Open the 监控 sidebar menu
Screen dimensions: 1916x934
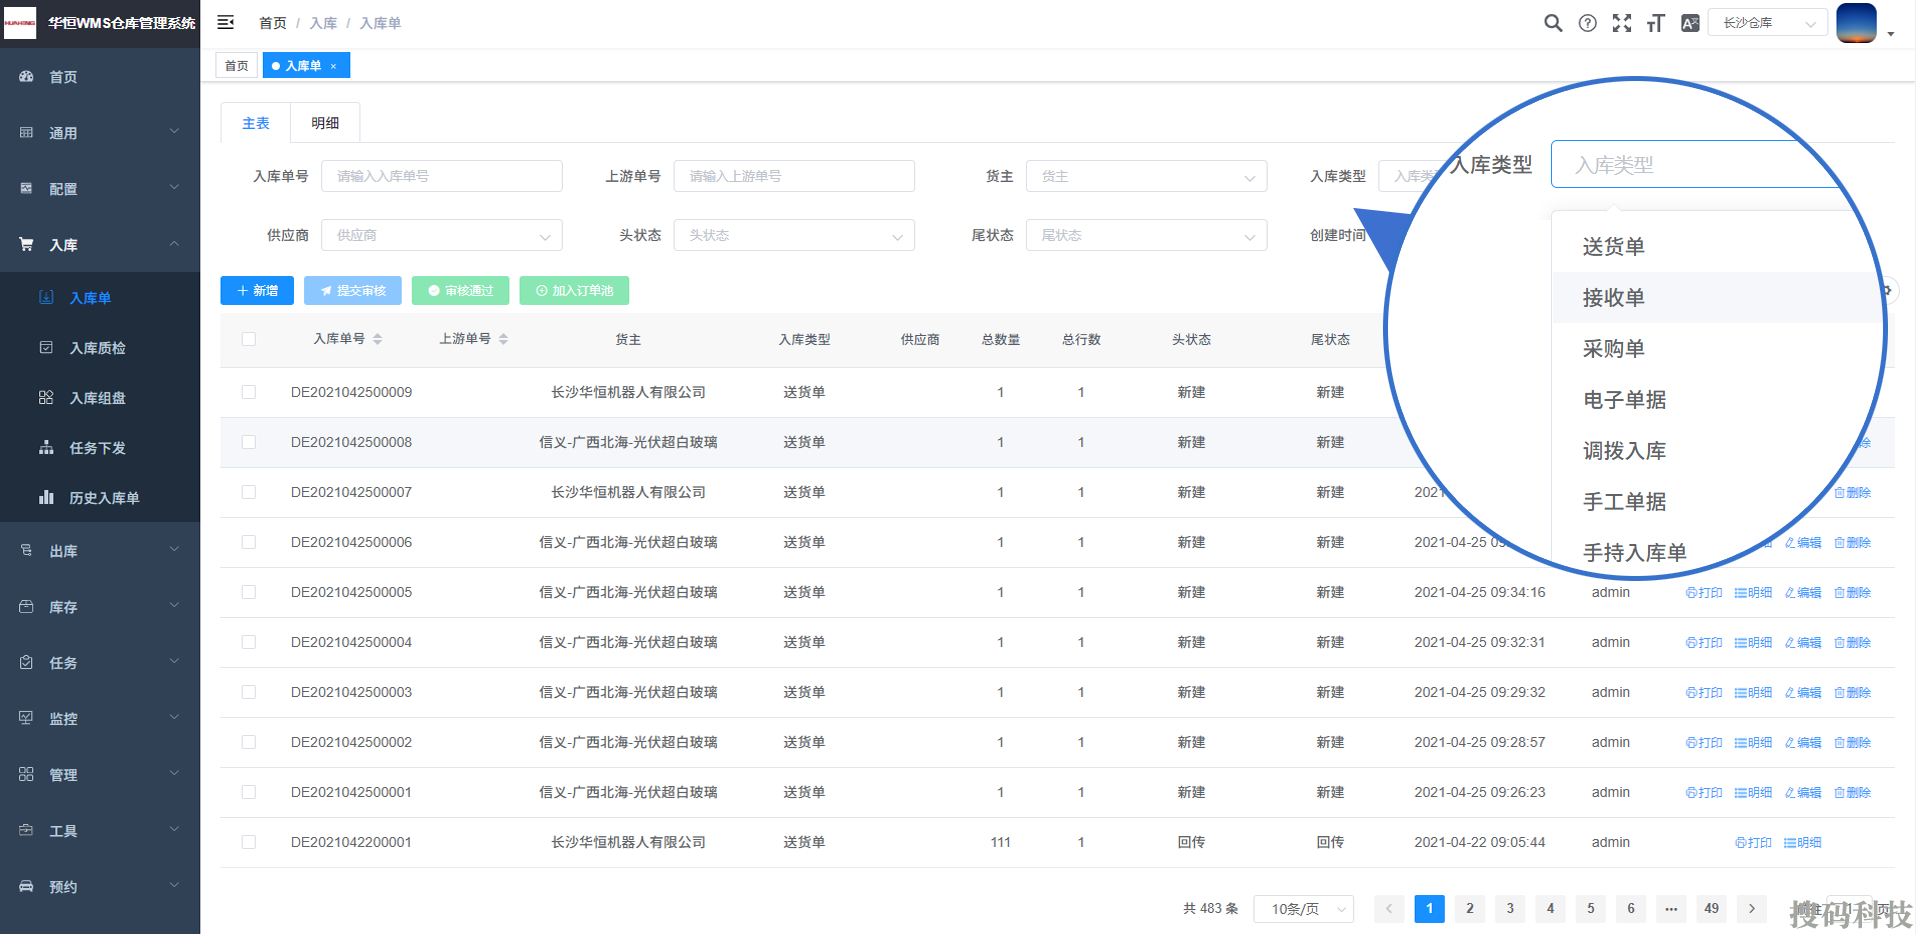click(x=100, y=719)
